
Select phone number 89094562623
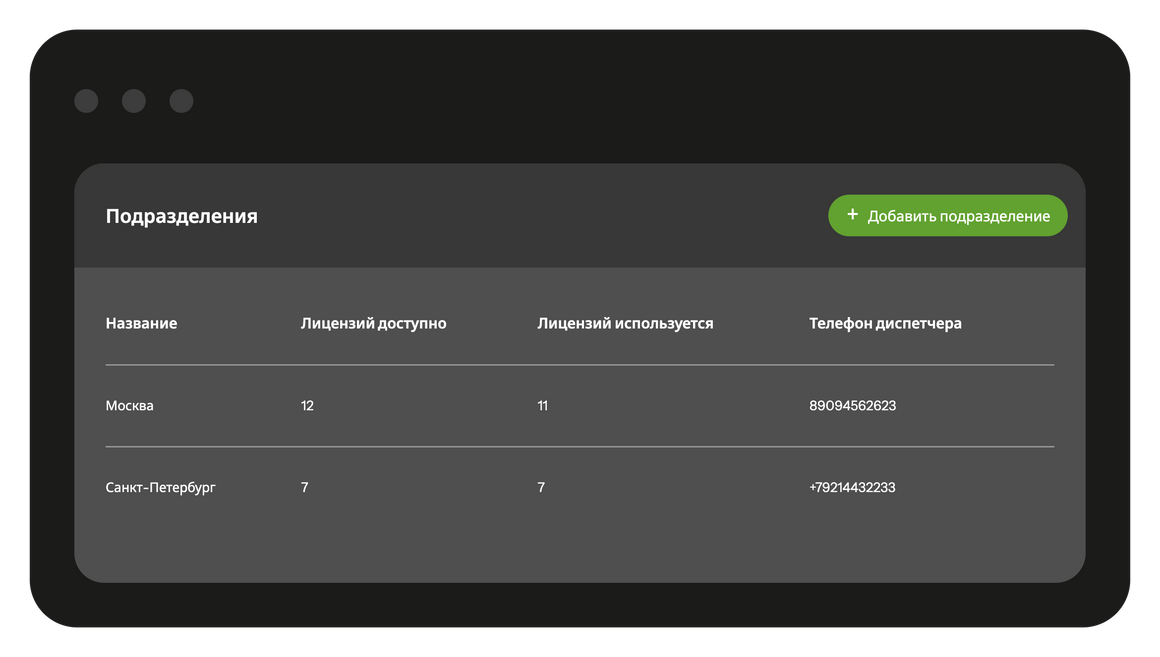[x=852, y=406]
